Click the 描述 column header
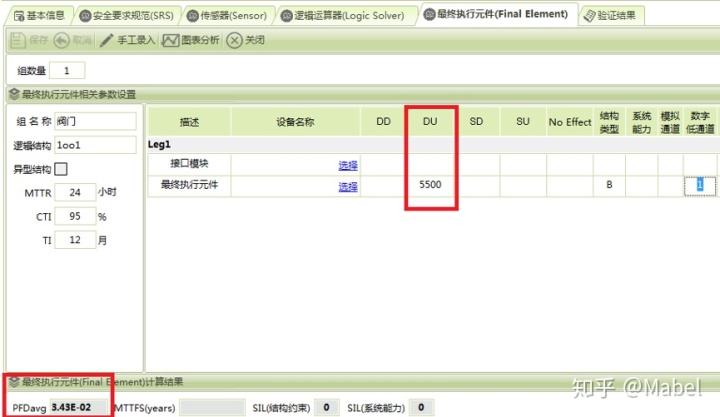The width and height of the screenshot is (720, 417). pos(189,122)
